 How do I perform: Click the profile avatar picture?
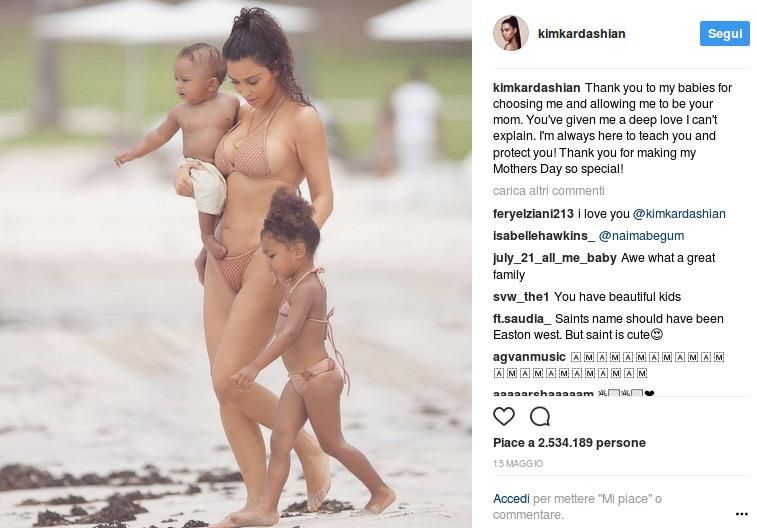(510, 33)
